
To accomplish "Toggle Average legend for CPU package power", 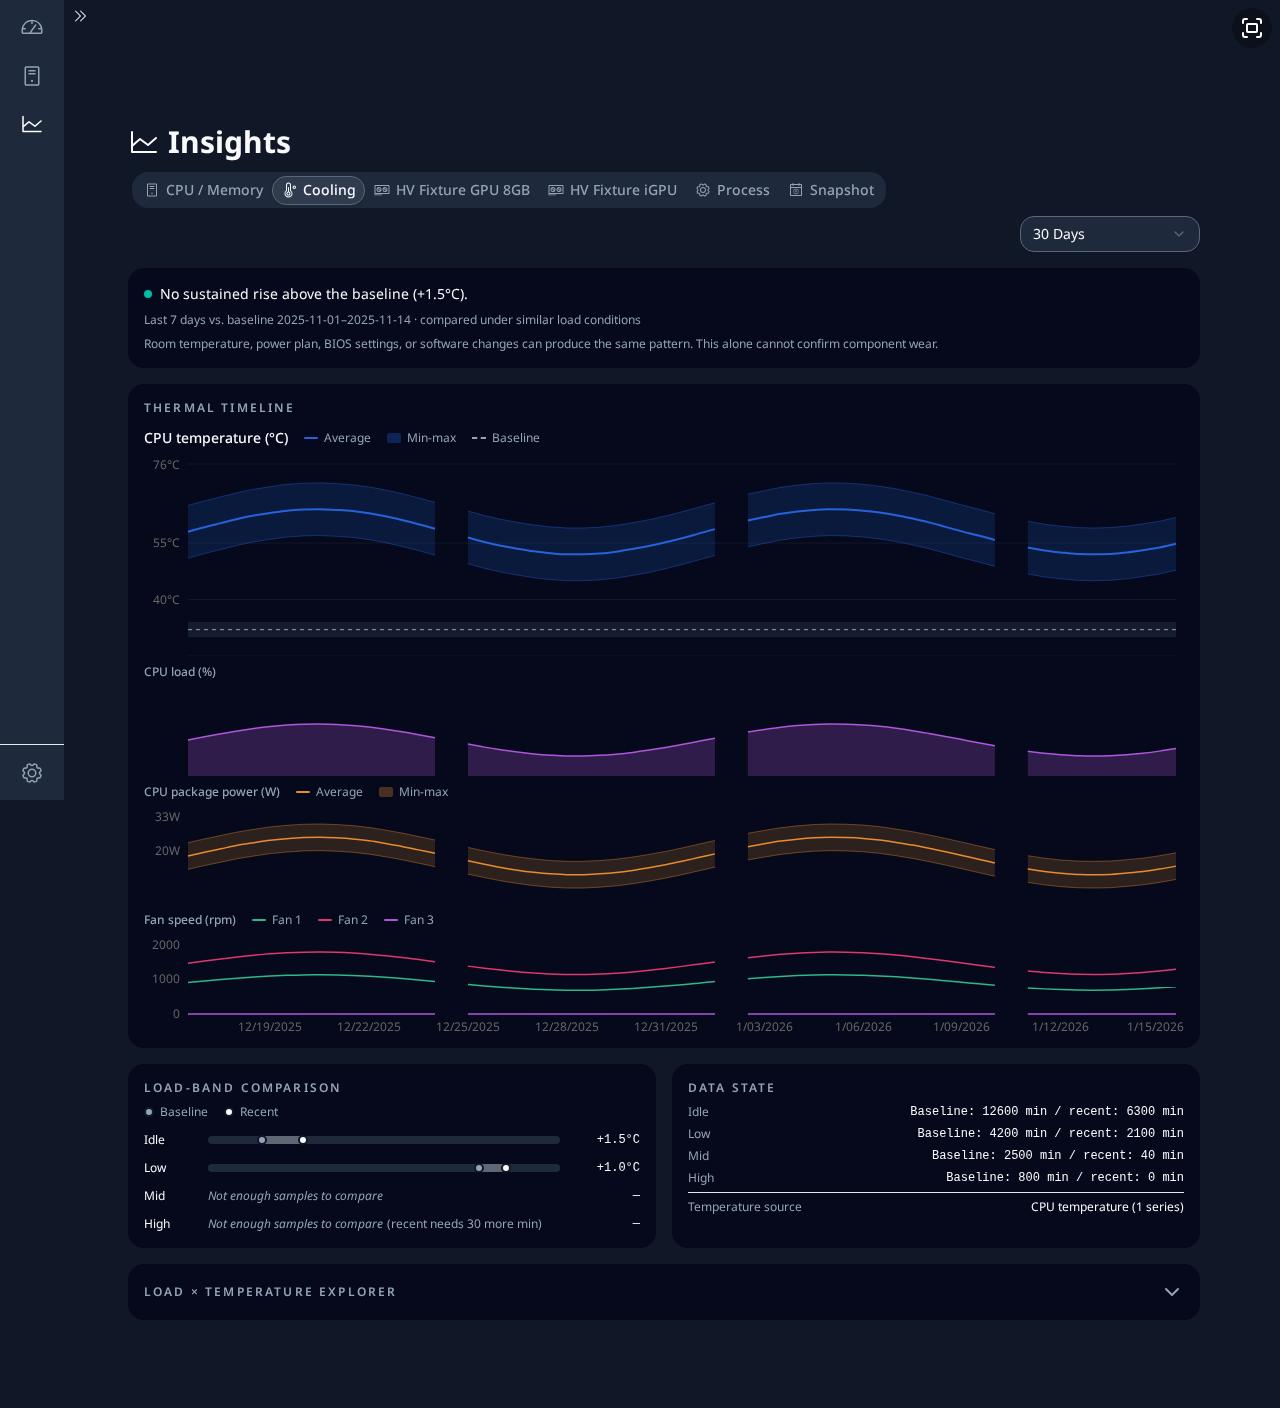I will point(329,792).
